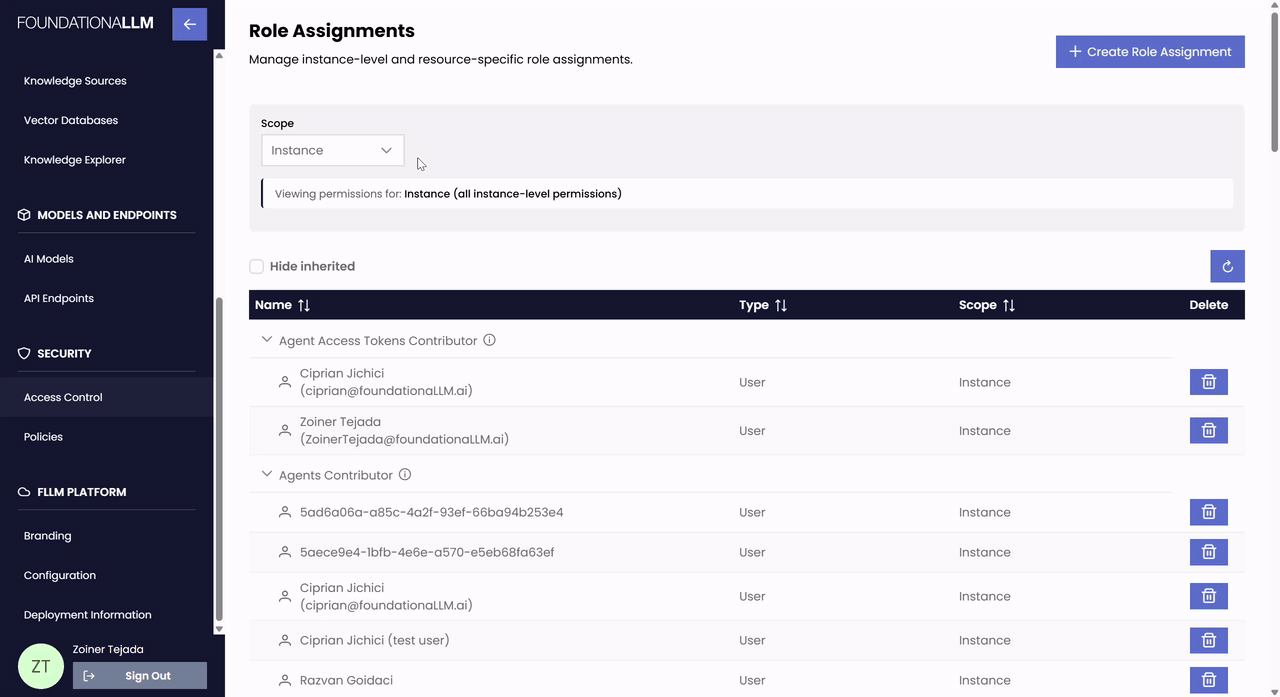This screenshot has height=697, width=1280.
Task: Click the refresh role assignments icon button
Action: coord(1227,266)
